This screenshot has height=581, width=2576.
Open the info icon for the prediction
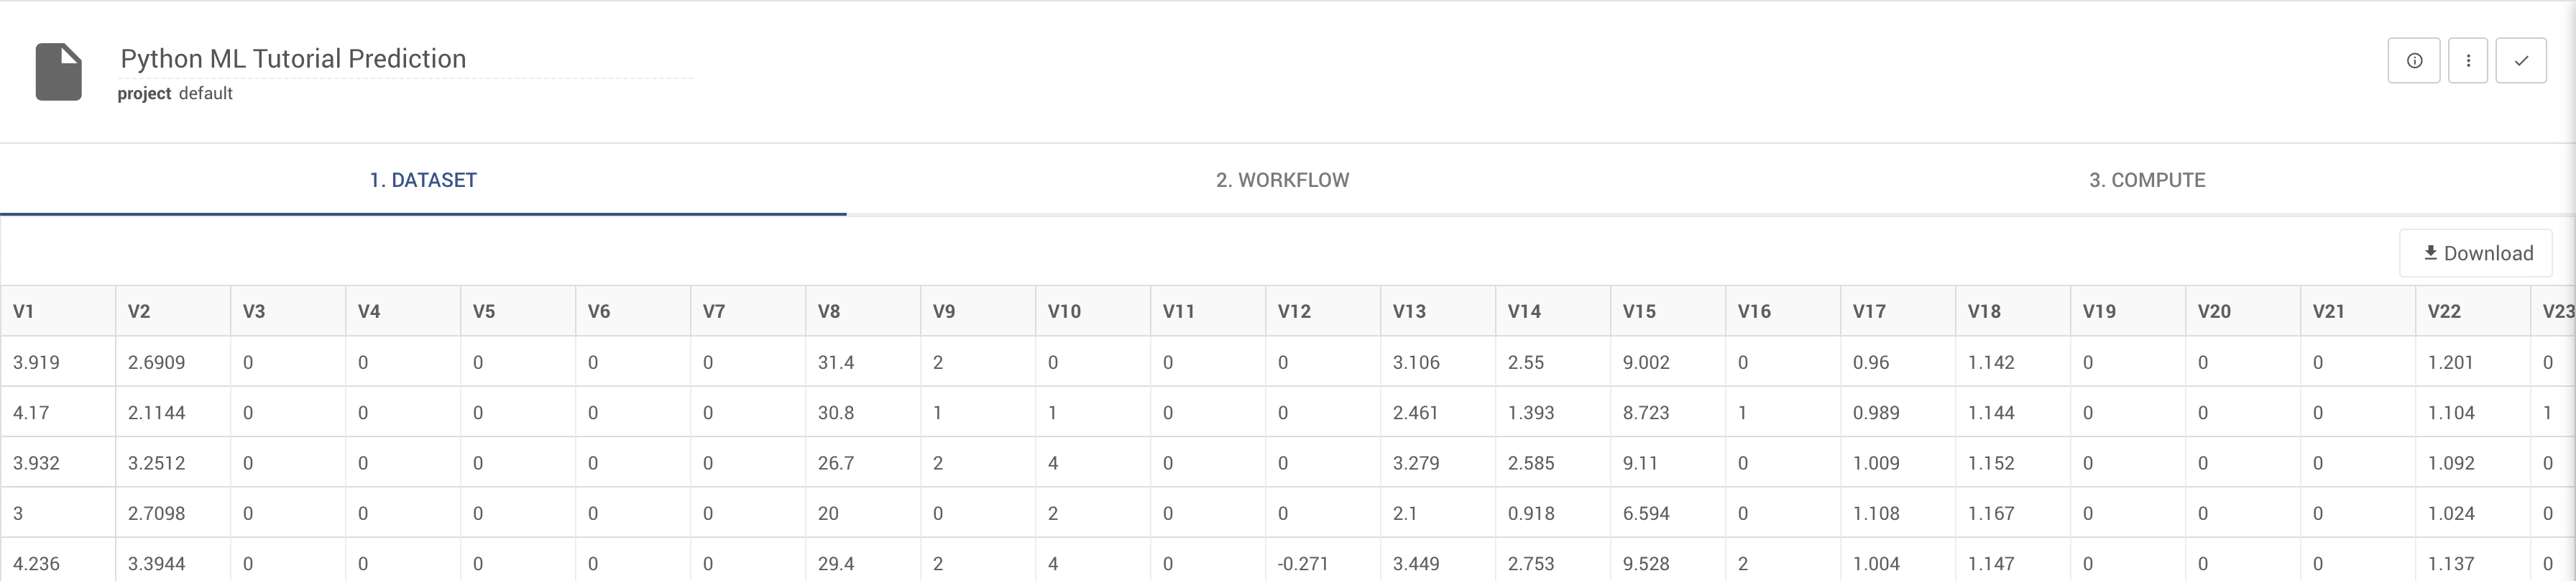(2414, 60)
